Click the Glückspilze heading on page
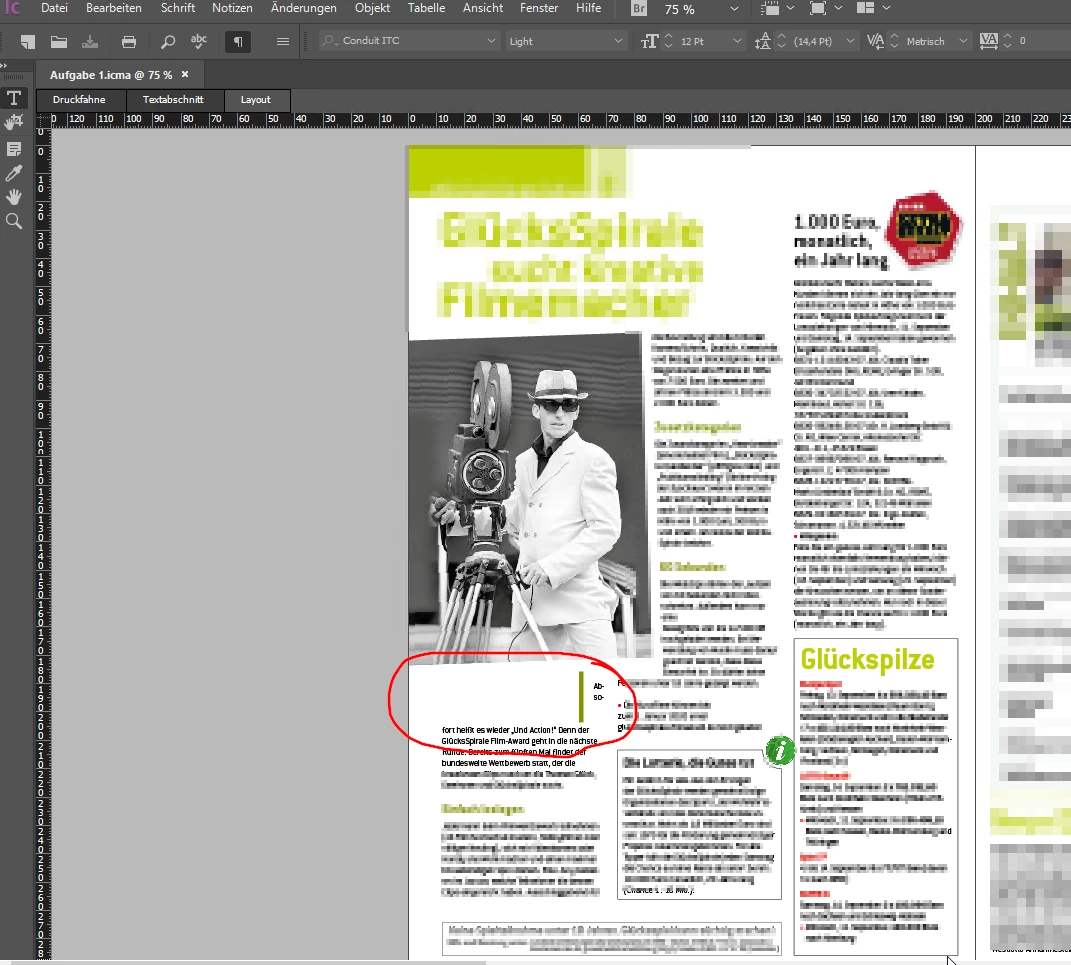Image resolution: width=1071 pixels, height=965 pixels. tap(867, 659)
